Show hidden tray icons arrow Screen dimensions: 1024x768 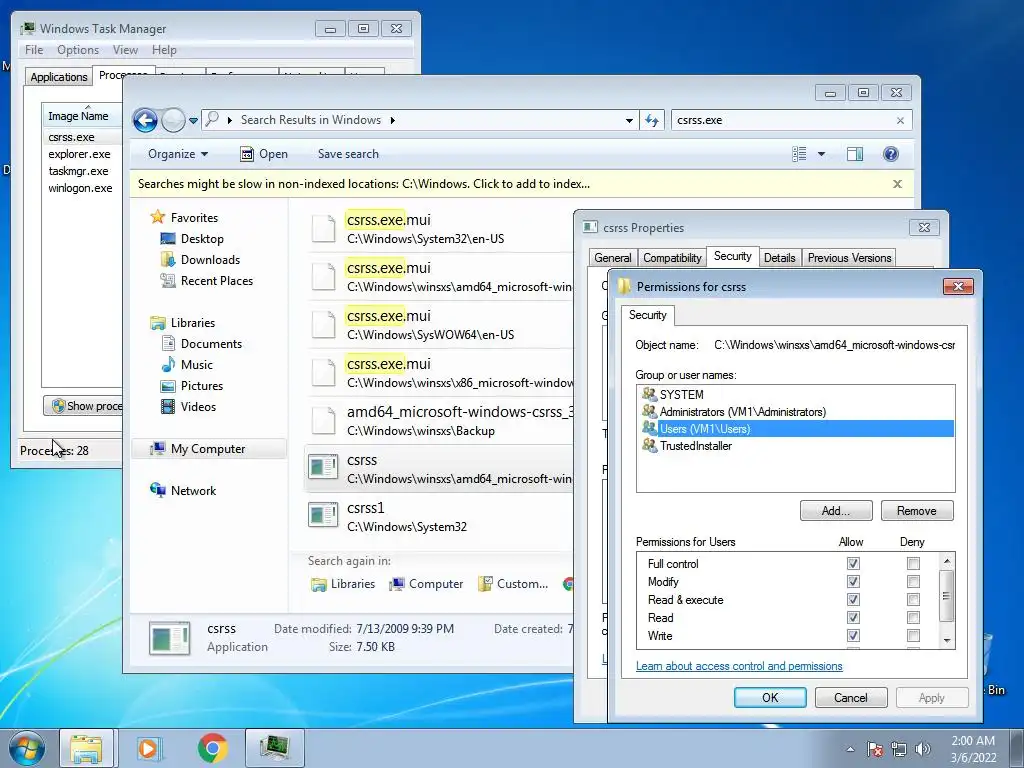pos(850,749)
